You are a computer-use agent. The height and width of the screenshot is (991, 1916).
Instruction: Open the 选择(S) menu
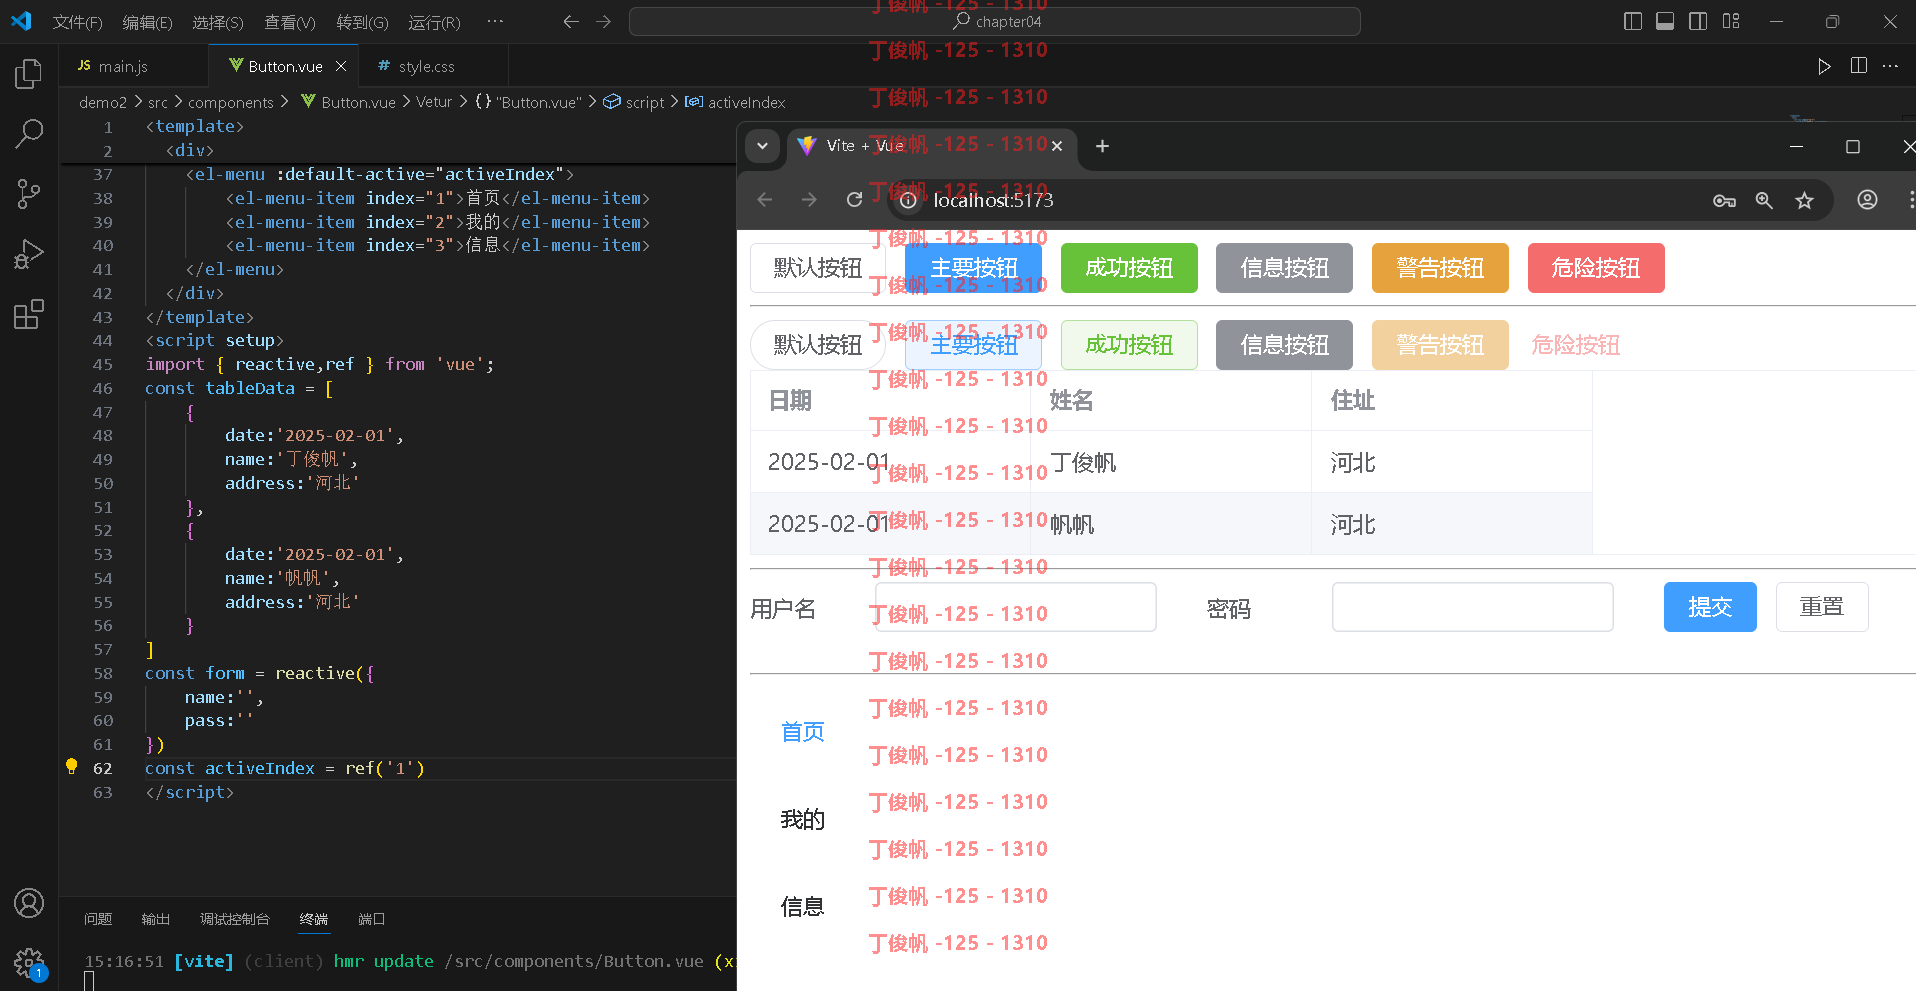218,22
